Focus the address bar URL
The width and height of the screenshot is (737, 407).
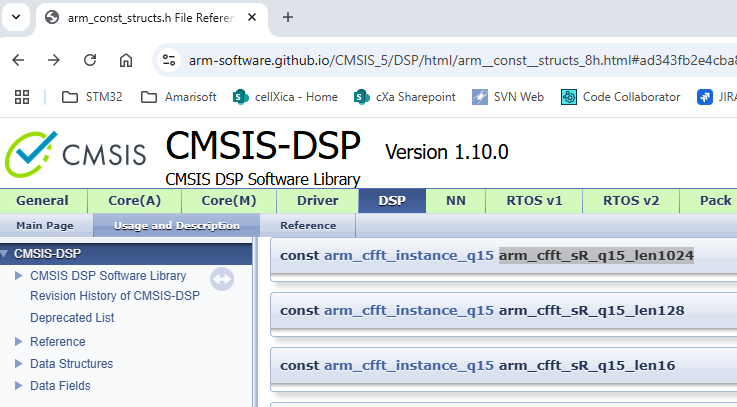click(x=463, y=61)
